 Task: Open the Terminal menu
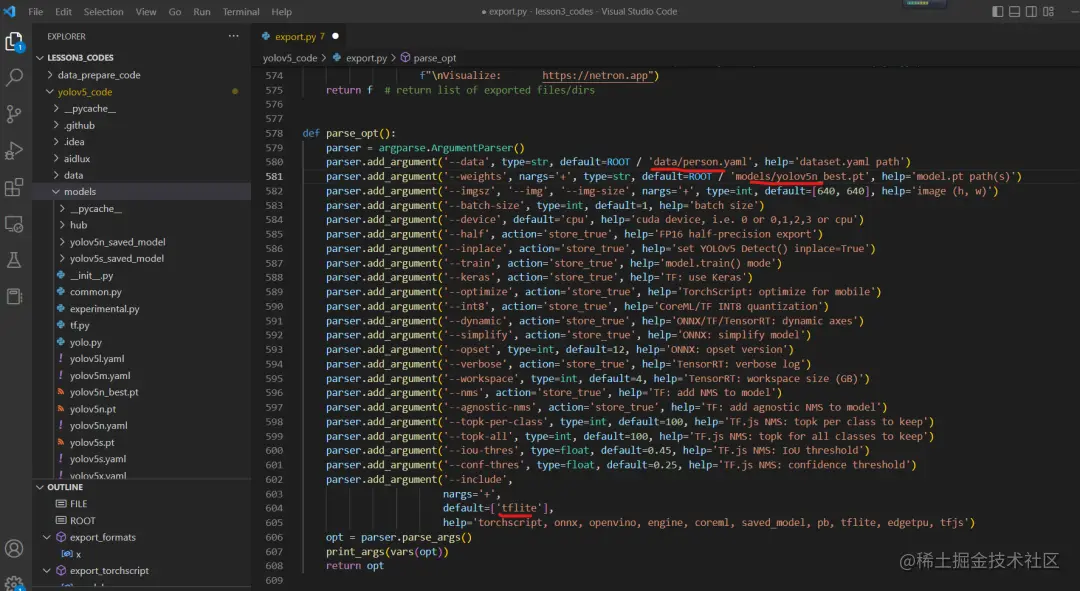coord(241,12)
